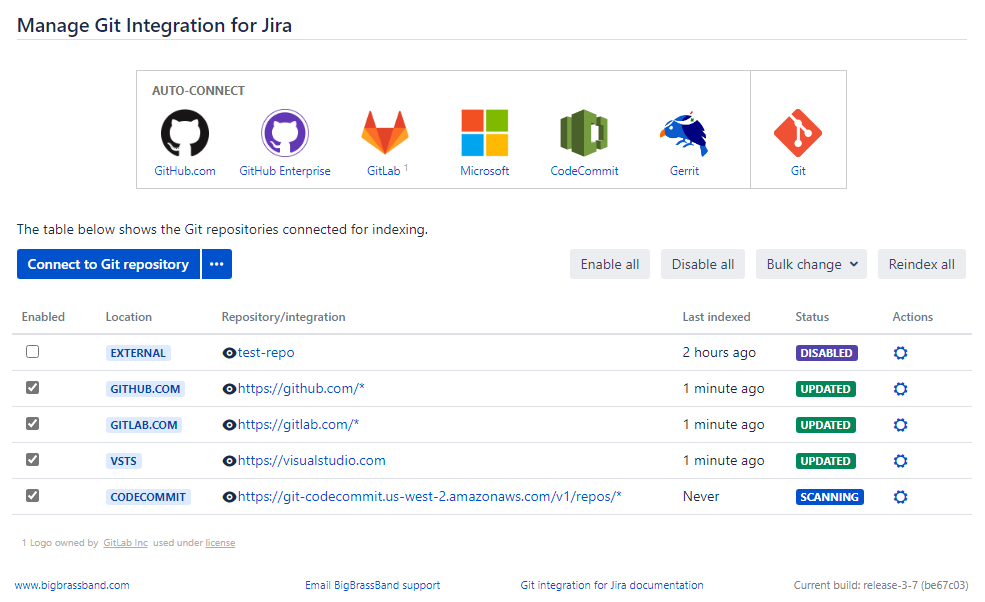The image size is (985, 602).
Task: Click eye icon beside https://github.com/*
Action: (229, 389)
